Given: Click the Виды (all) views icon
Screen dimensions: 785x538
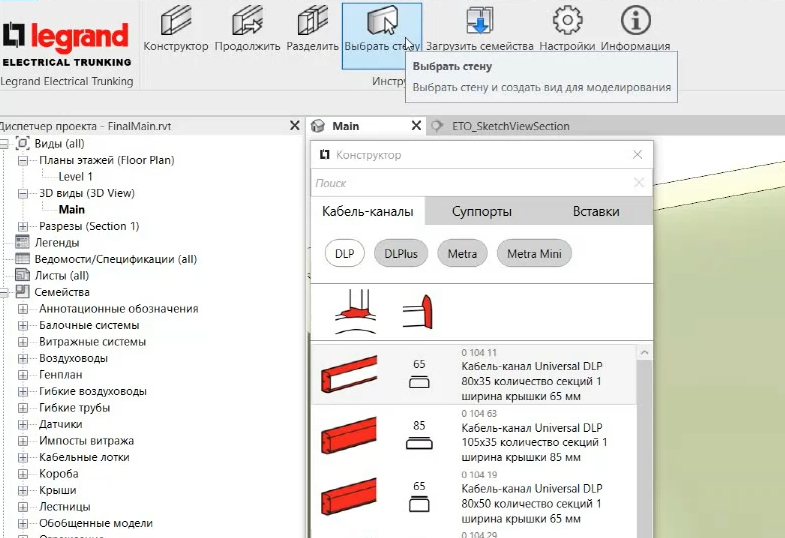Looking at the screenshot, I should point(22,144).
